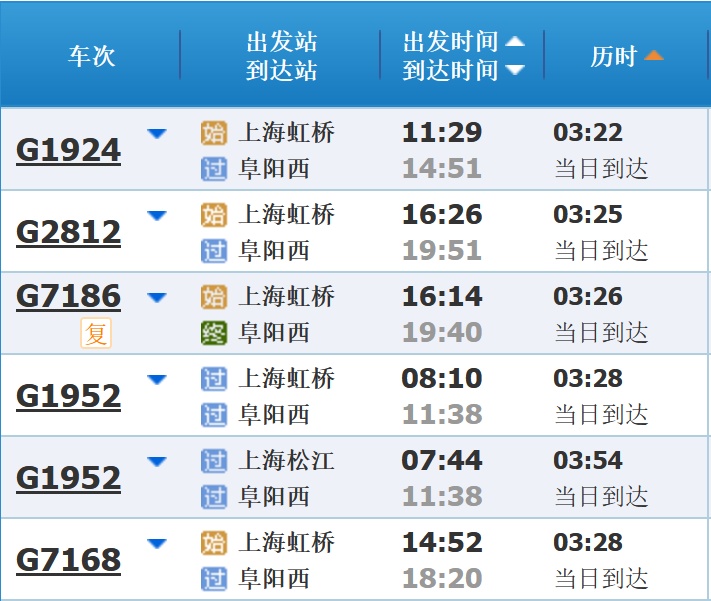Click the pass-through icon beside G1924's 阜阳西
The height and width of the screenshot is (601, 711).
tap(214, 168)
